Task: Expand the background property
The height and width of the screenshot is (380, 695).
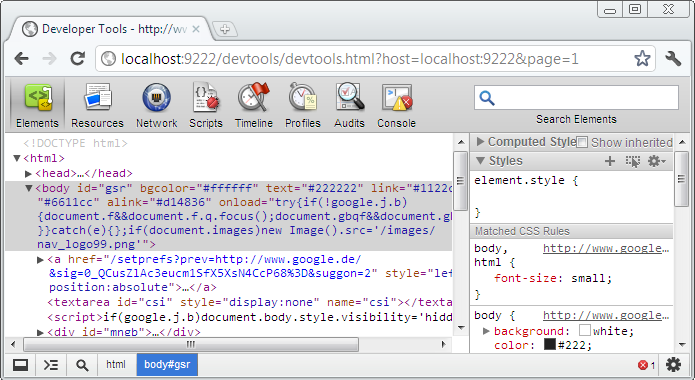Action: [486, 331]
